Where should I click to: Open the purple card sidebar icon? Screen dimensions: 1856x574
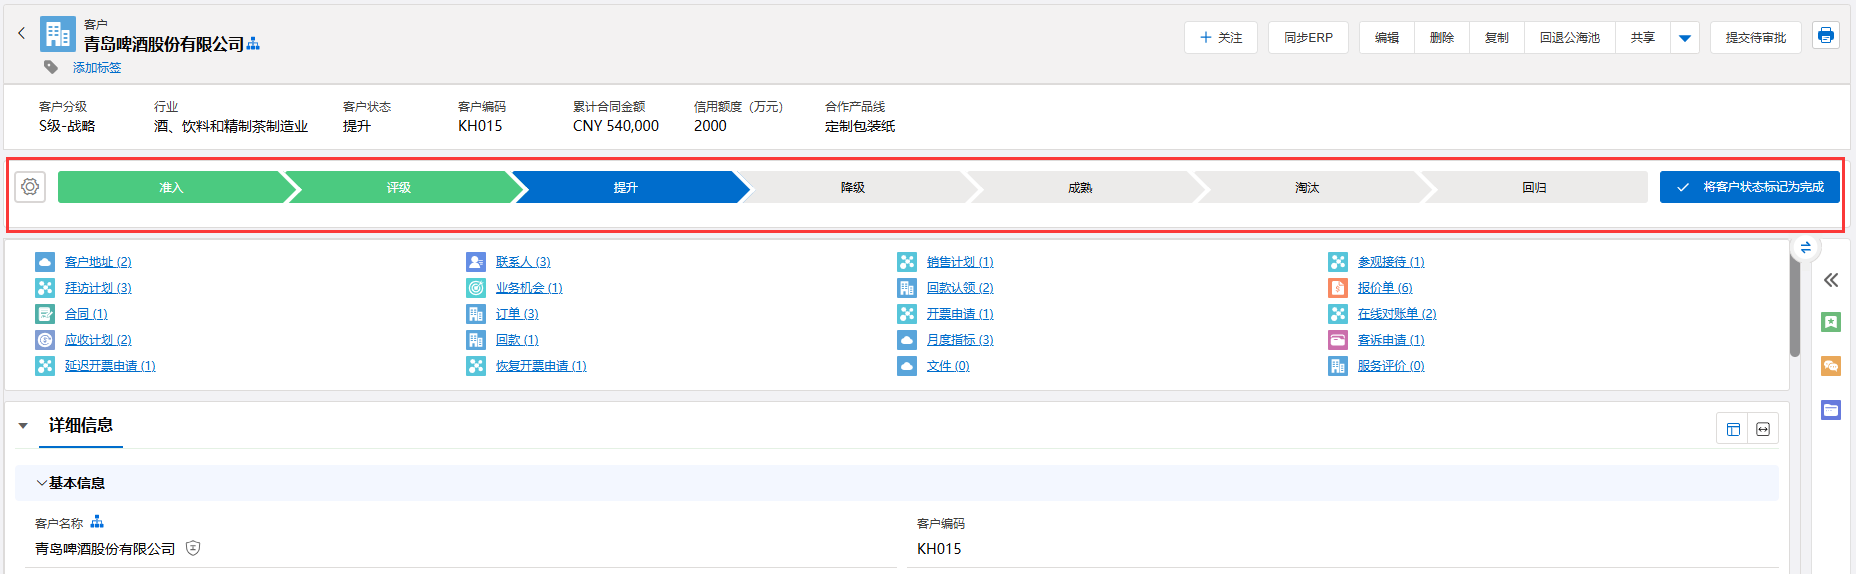[x=1830, y=410]
